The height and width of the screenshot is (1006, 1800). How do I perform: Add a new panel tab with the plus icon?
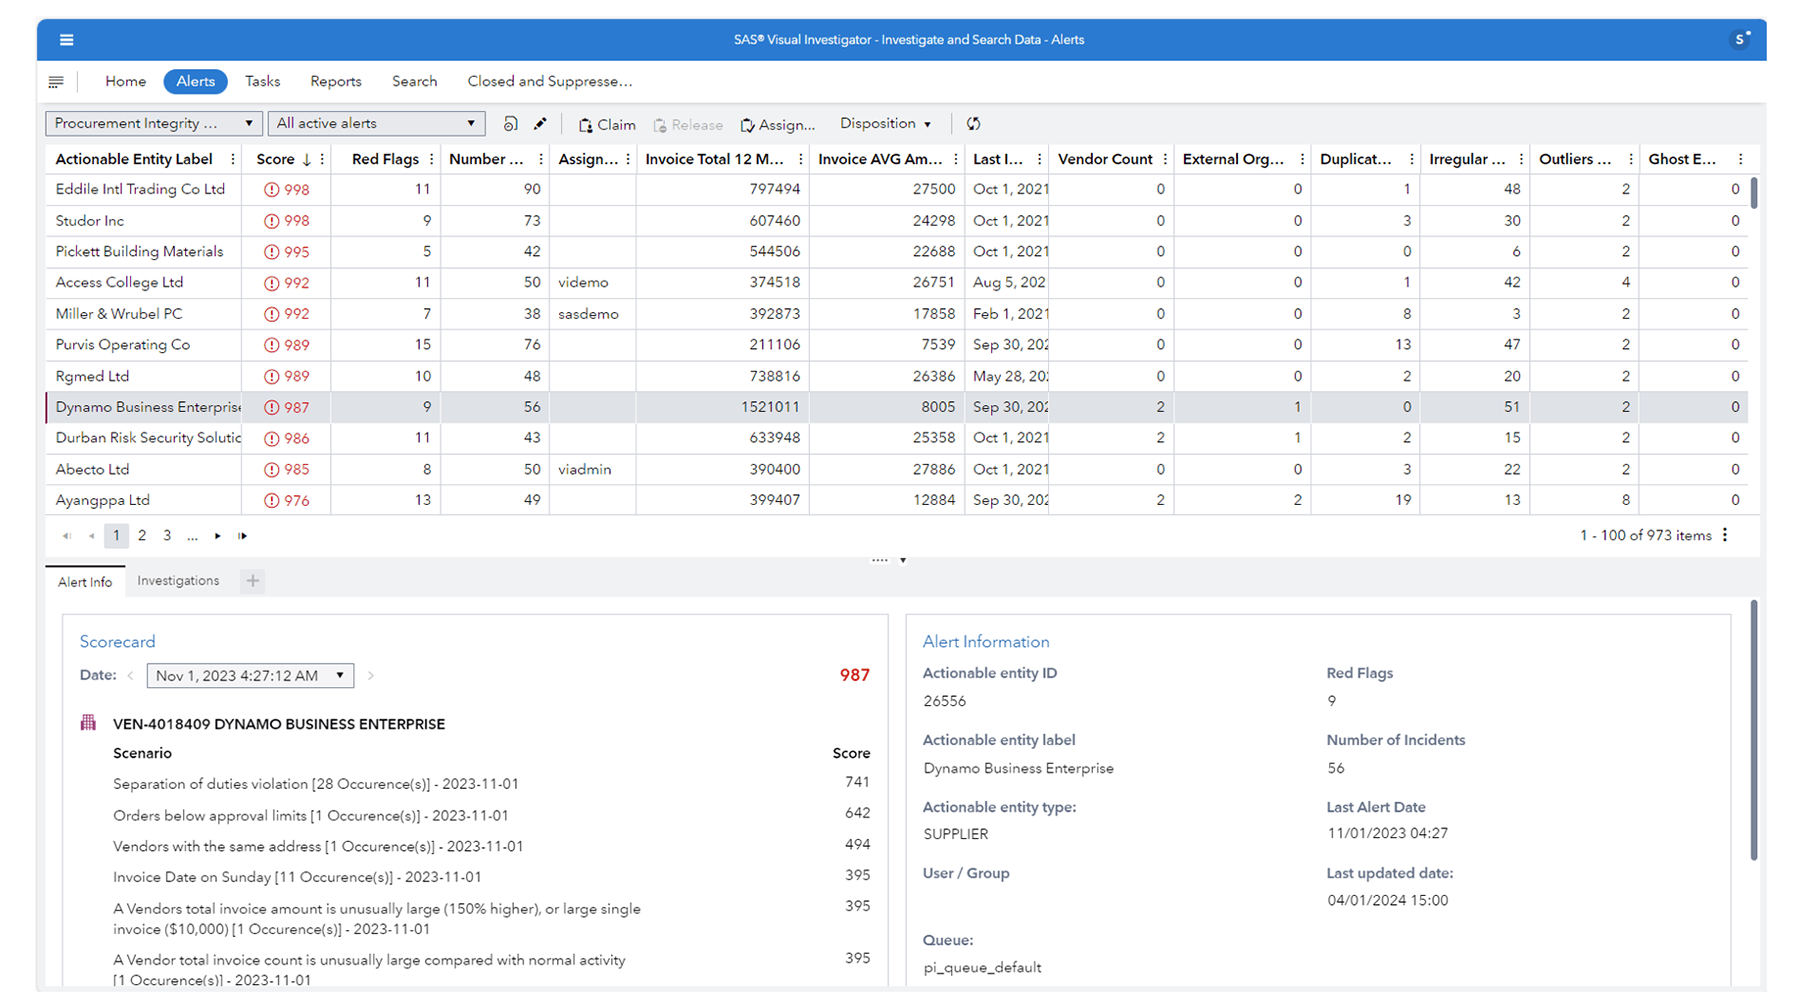click(x=252, y=580)
